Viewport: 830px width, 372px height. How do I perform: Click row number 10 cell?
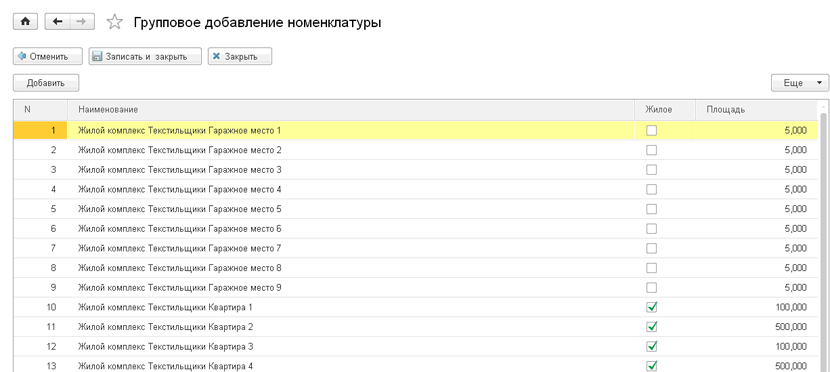[40, 307]
